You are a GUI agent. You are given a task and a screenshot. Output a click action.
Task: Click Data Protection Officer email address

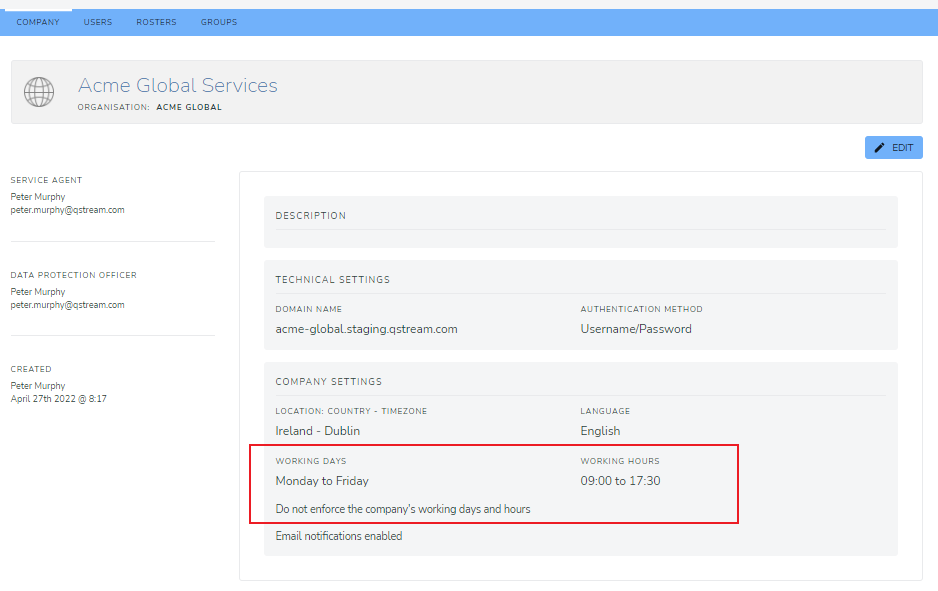click(68, 305)
